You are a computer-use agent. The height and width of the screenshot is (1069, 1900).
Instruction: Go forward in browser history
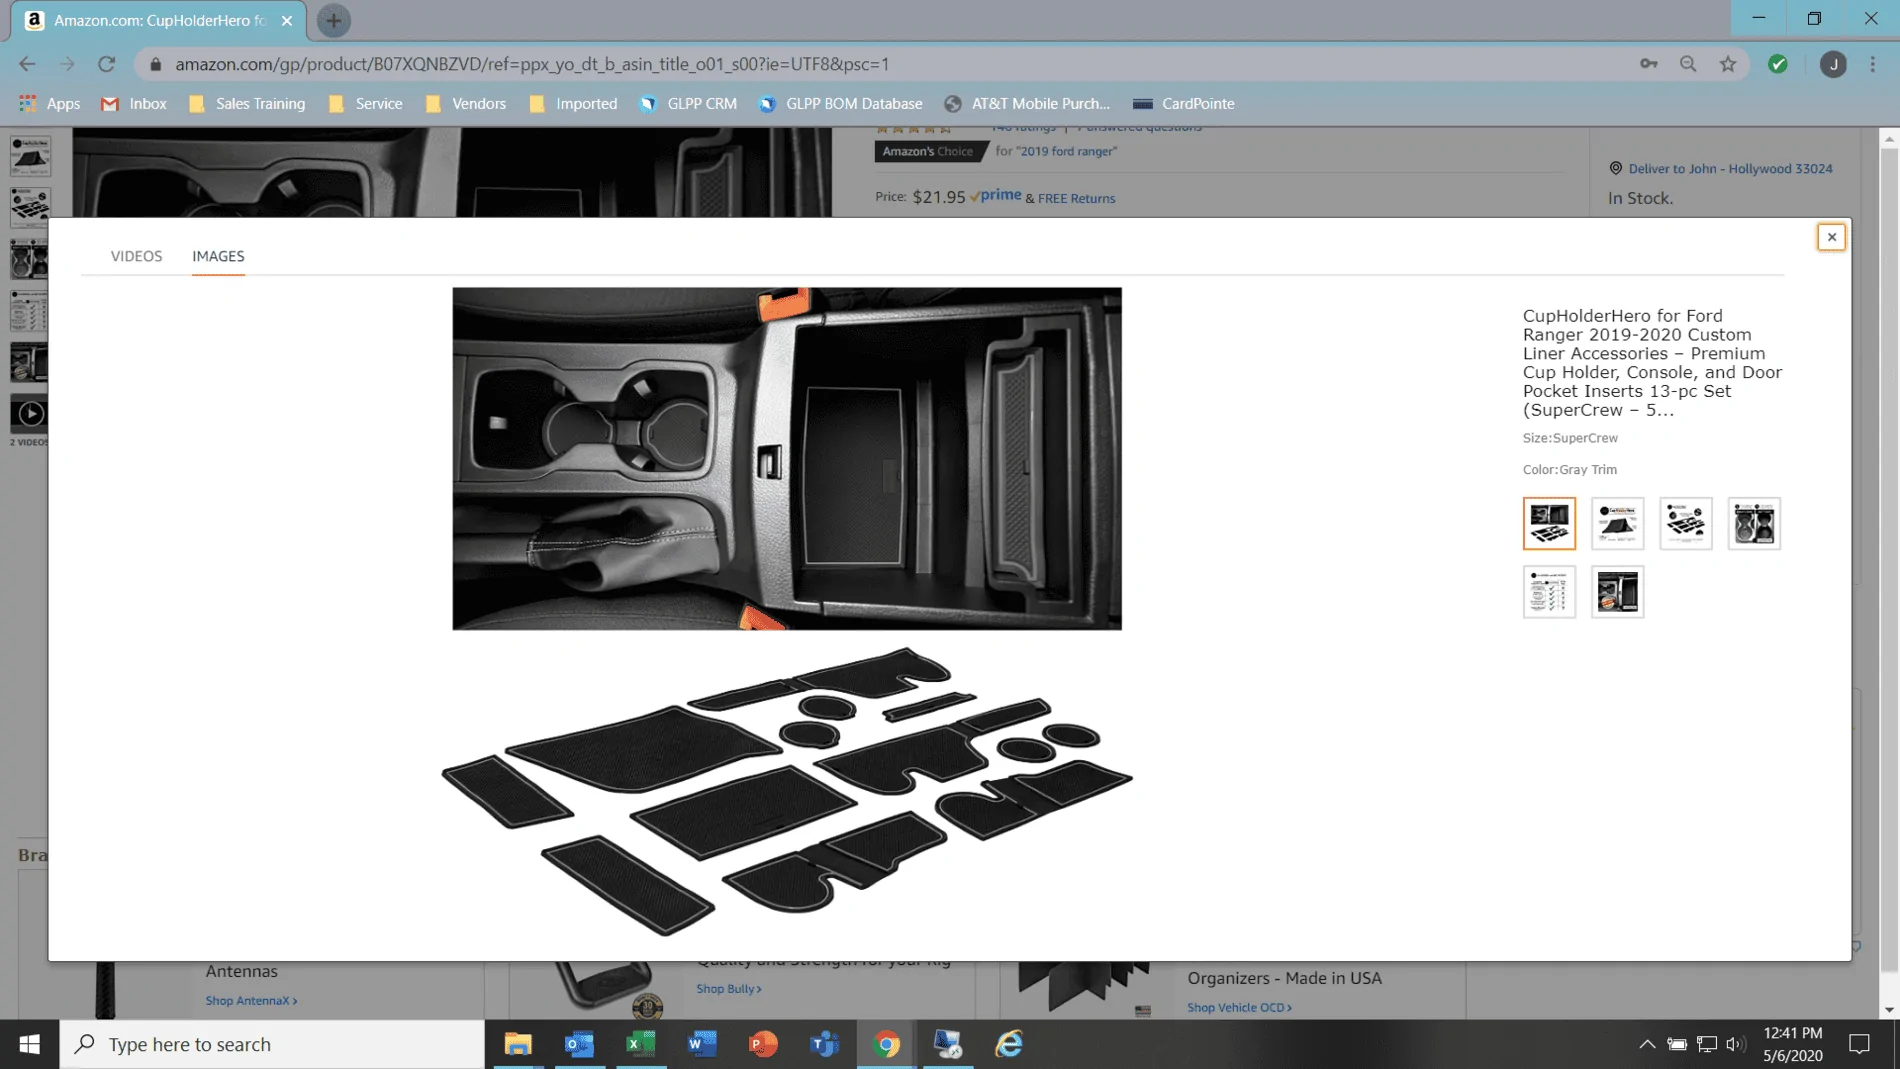click(67, 64)
